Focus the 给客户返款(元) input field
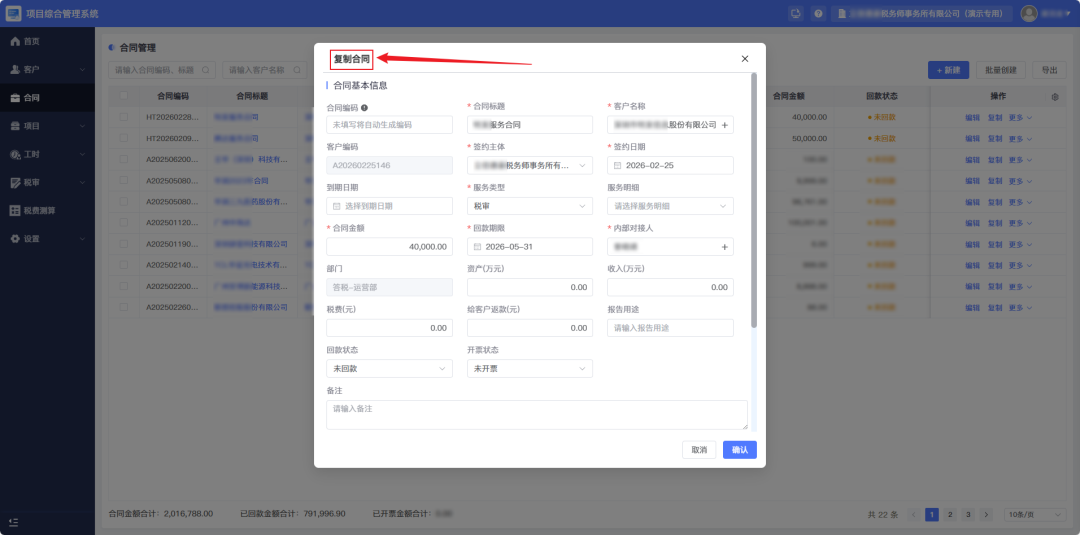The width and height of the screenshot is (1080, 535). pyautogui.click(x=530, y=328)
